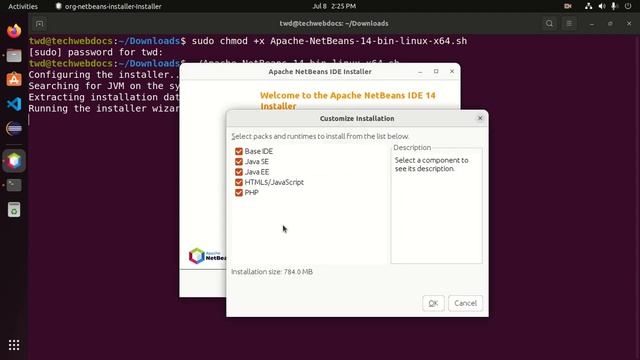Close the Apache NetBeans IDE Installer window
Image resolution: width=640 pixels, height=360 pixels.
pyautogui.click(x=452, y=71)
